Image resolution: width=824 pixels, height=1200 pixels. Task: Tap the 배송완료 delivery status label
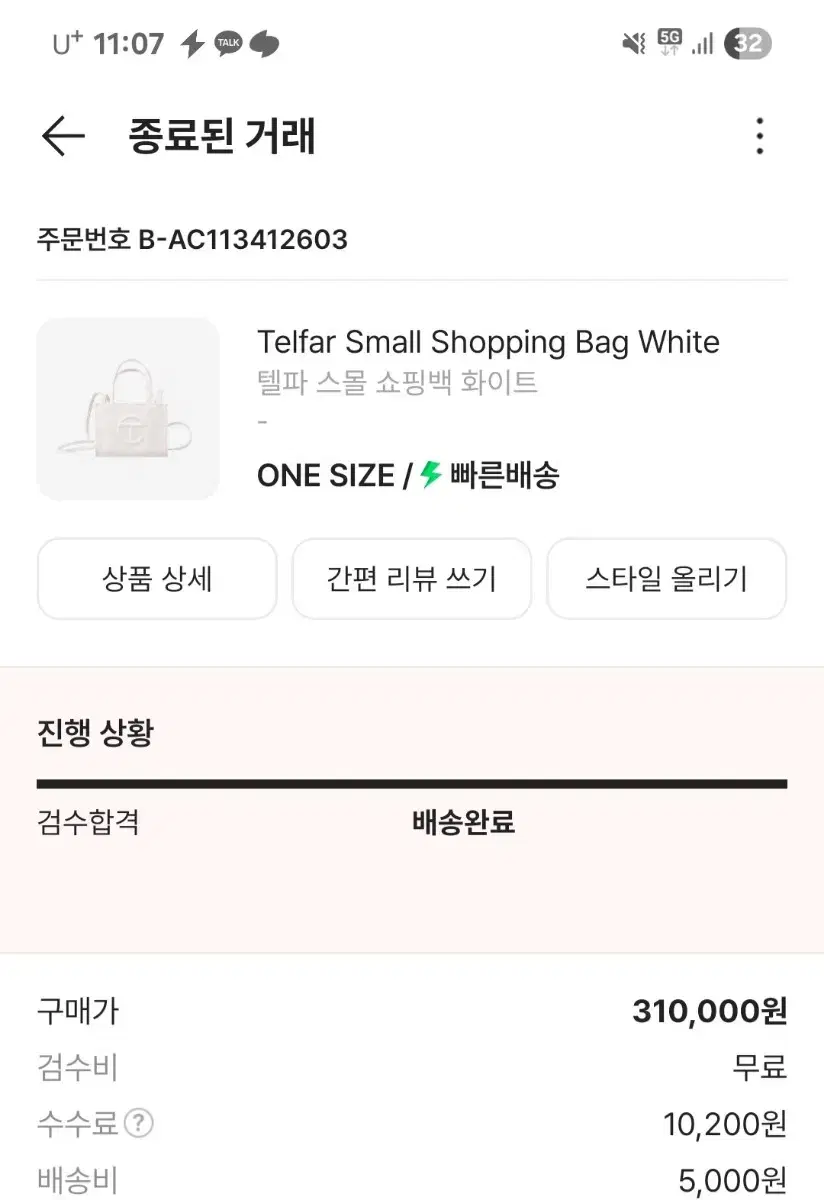(x=463, y=823)
